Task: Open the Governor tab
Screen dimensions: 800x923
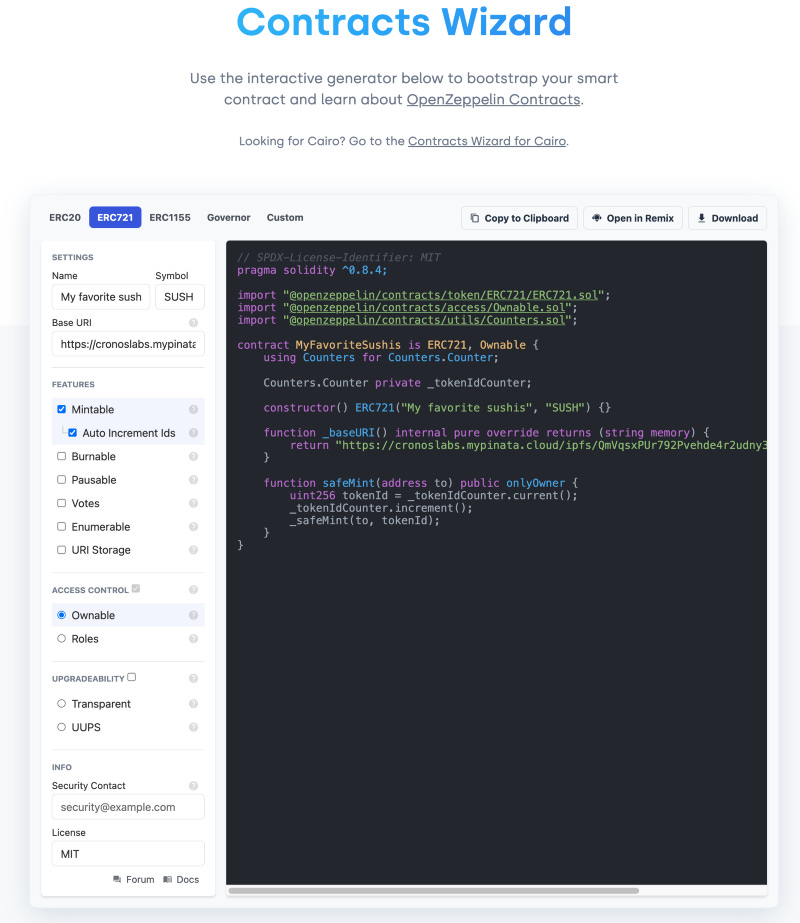Action: click(x=228, y=217)
